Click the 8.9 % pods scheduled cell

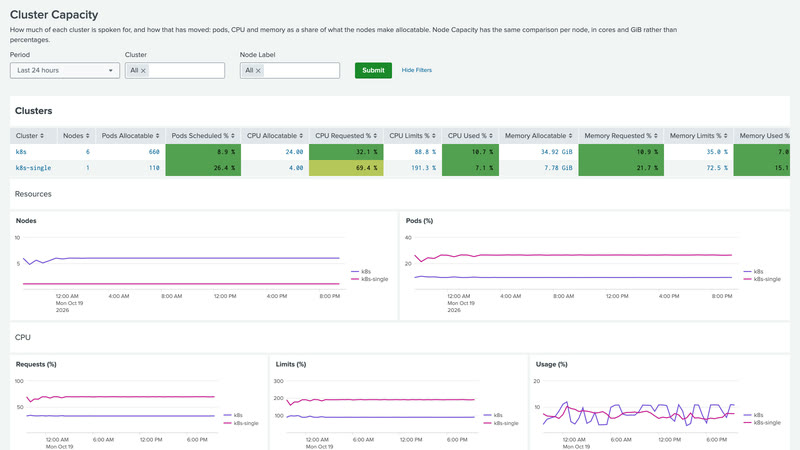[203, 152]
